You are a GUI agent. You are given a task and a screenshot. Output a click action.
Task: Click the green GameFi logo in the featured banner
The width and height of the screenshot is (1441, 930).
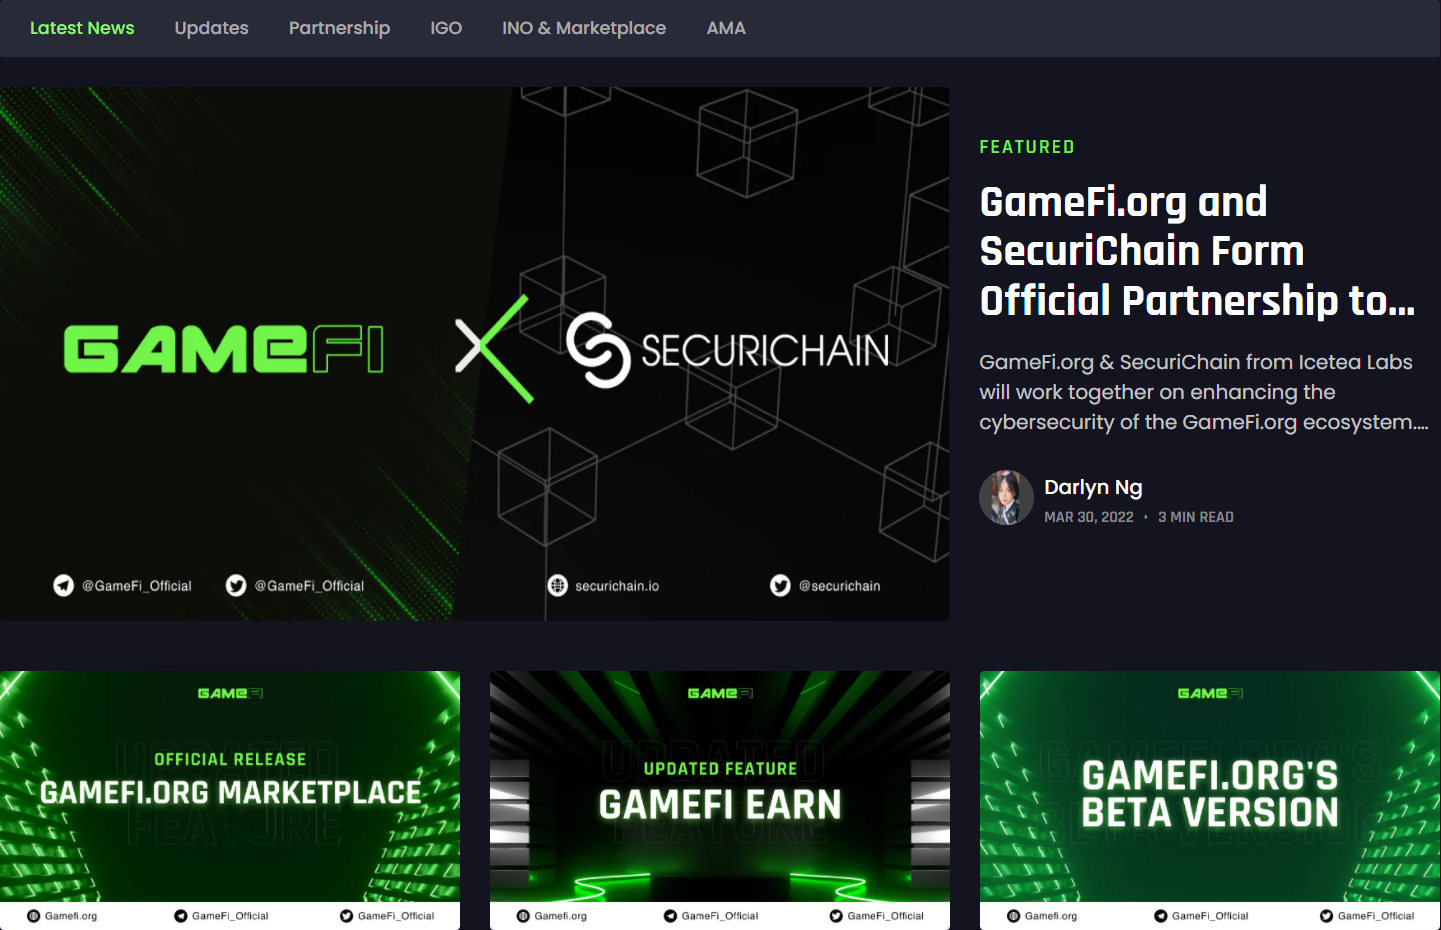click(x=224, y=349)
